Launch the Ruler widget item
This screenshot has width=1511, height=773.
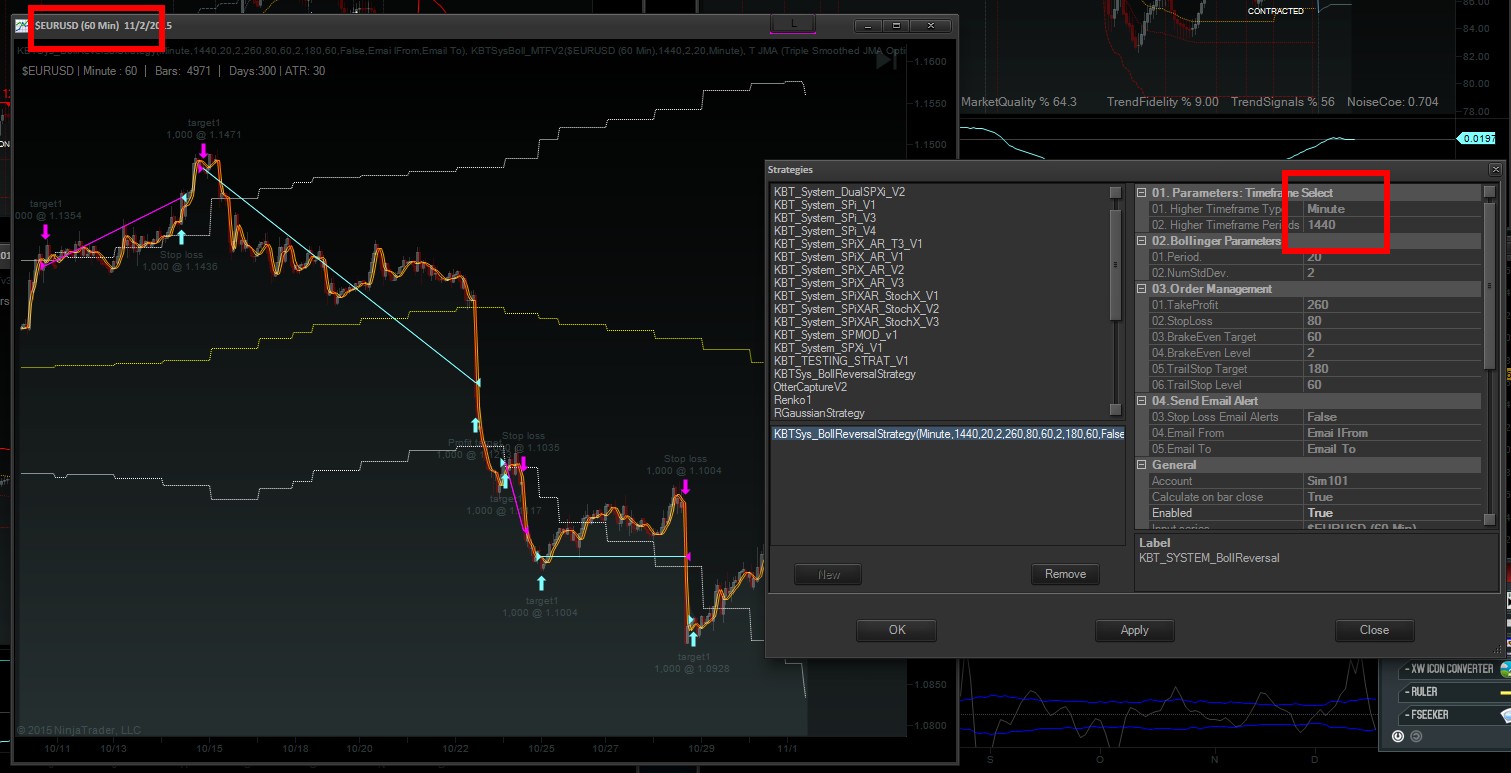pyautogui.click(x=1454, y=692)
